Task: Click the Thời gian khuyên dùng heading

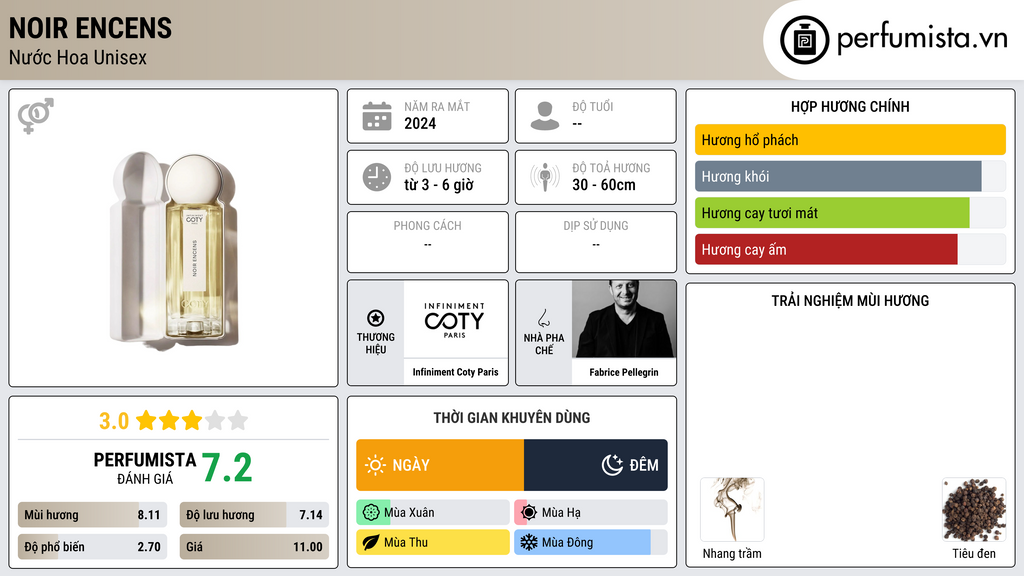Action: pos(512,418)
